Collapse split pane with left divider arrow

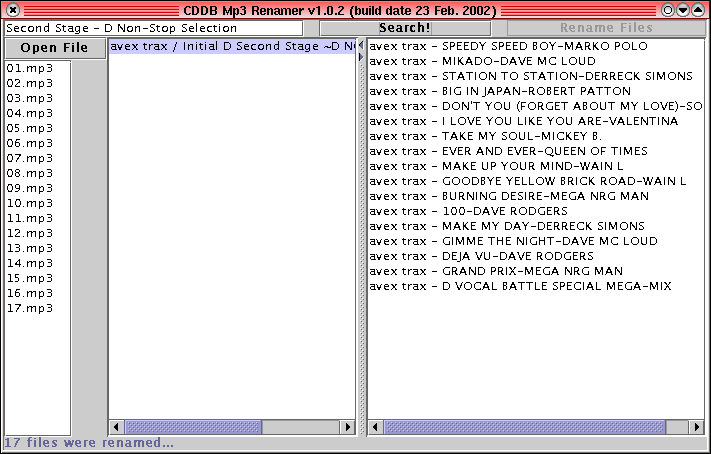tap(361, 45)
